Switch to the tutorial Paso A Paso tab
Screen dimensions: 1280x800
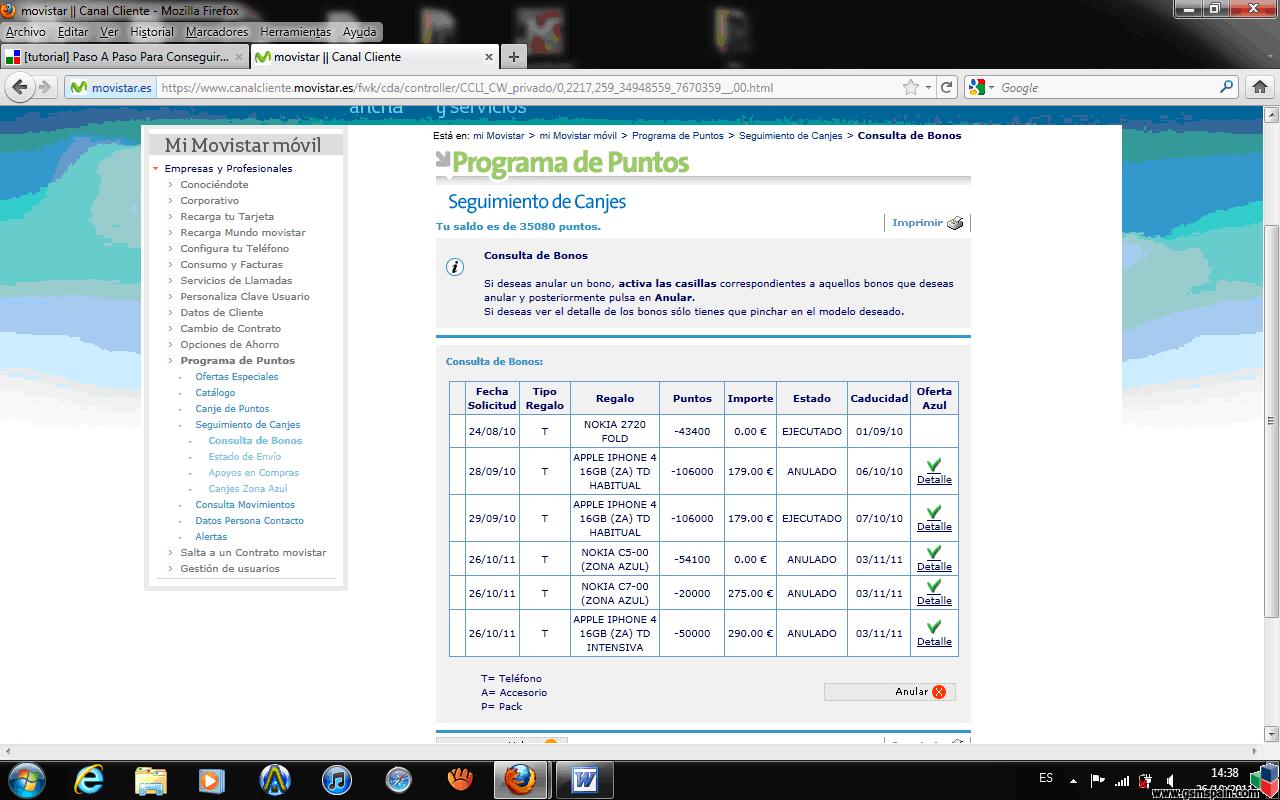pos(124,57)
